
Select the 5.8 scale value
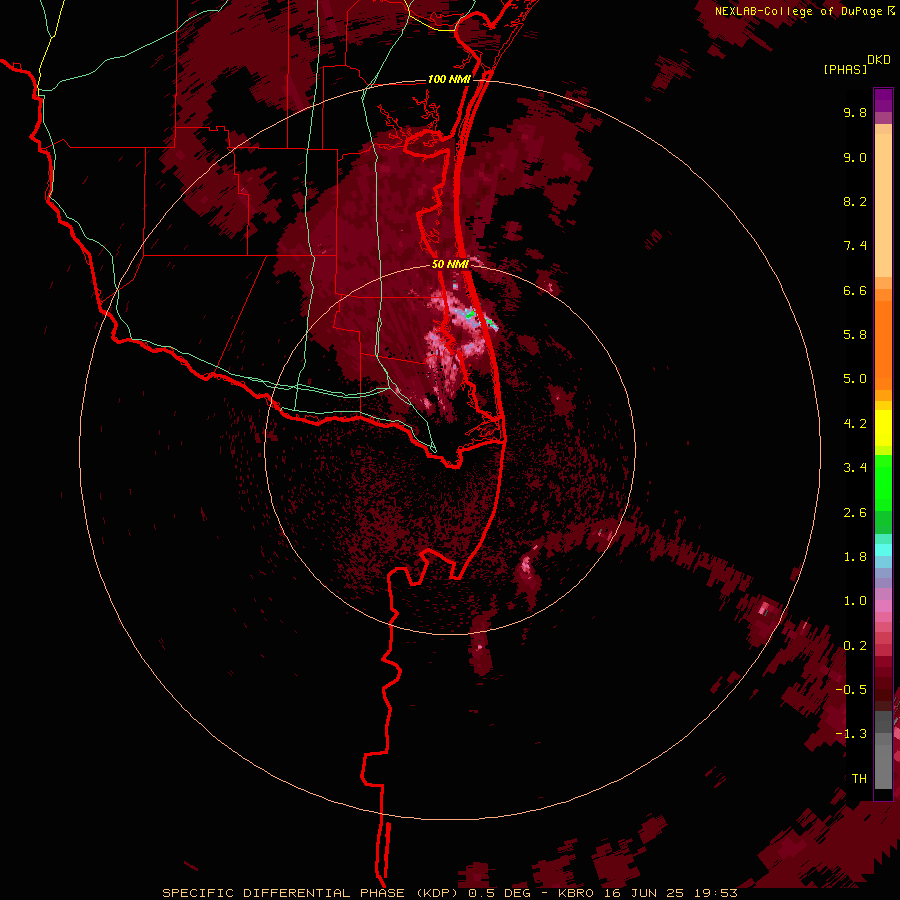point(855,335)
